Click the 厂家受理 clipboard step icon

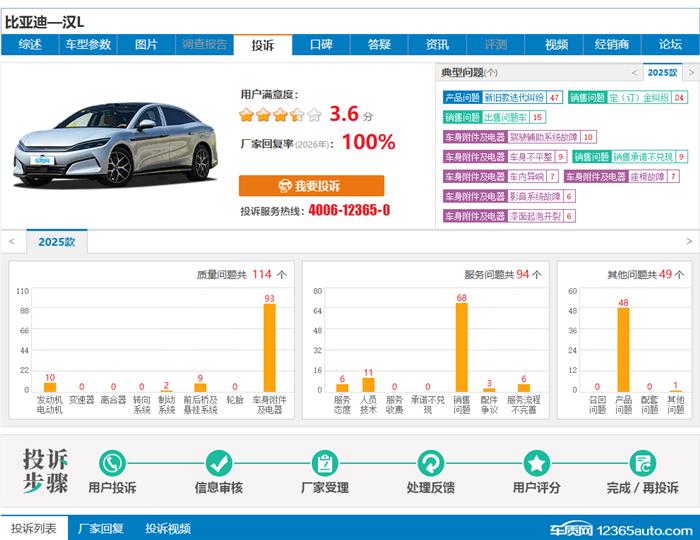(324, 463)
